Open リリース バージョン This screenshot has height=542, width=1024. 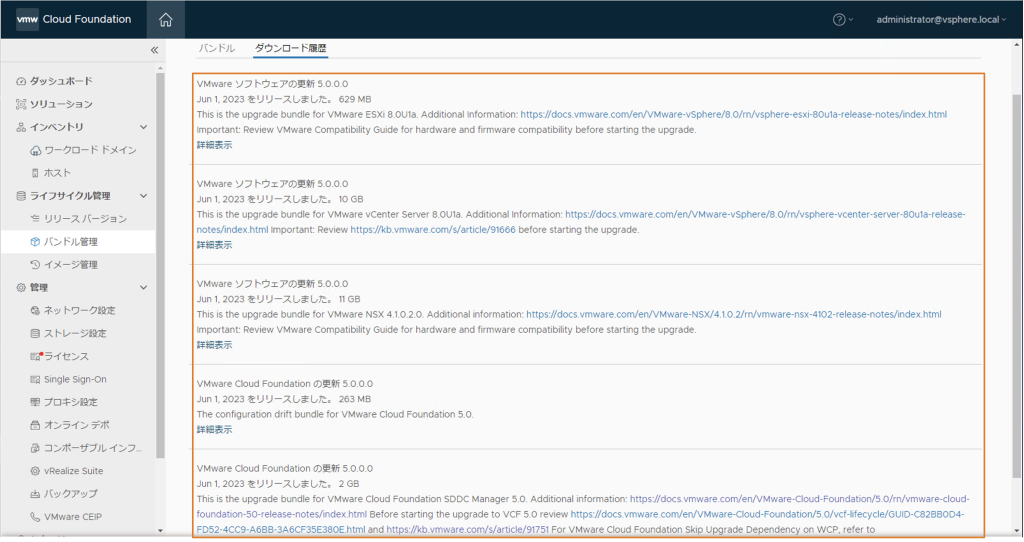86,219
